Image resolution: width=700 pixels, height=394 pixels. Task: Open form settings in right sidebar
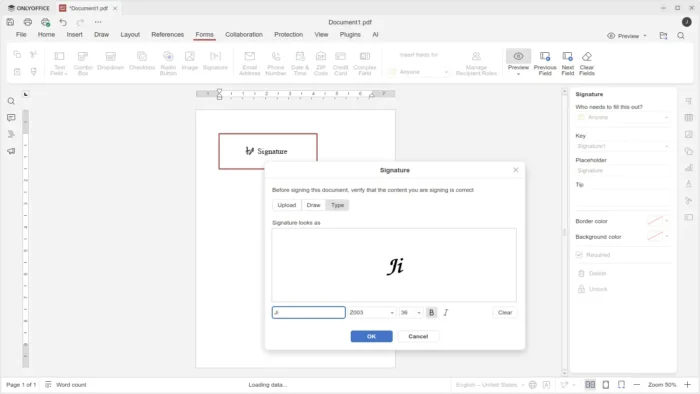[689, 217]
